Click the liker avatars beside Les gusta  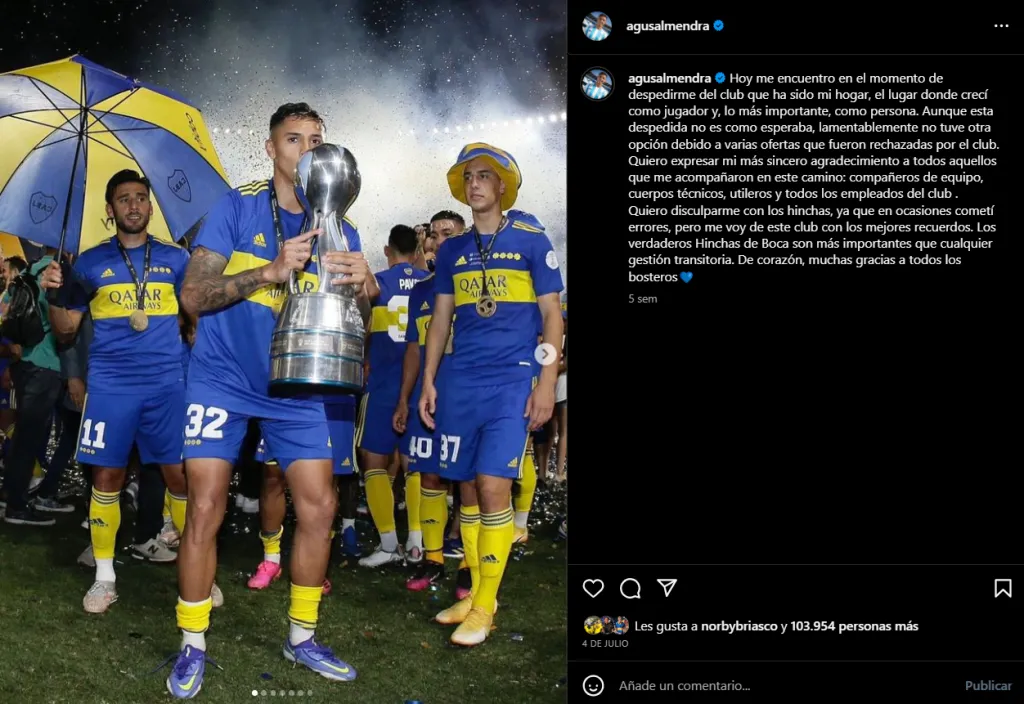point(607,626)
